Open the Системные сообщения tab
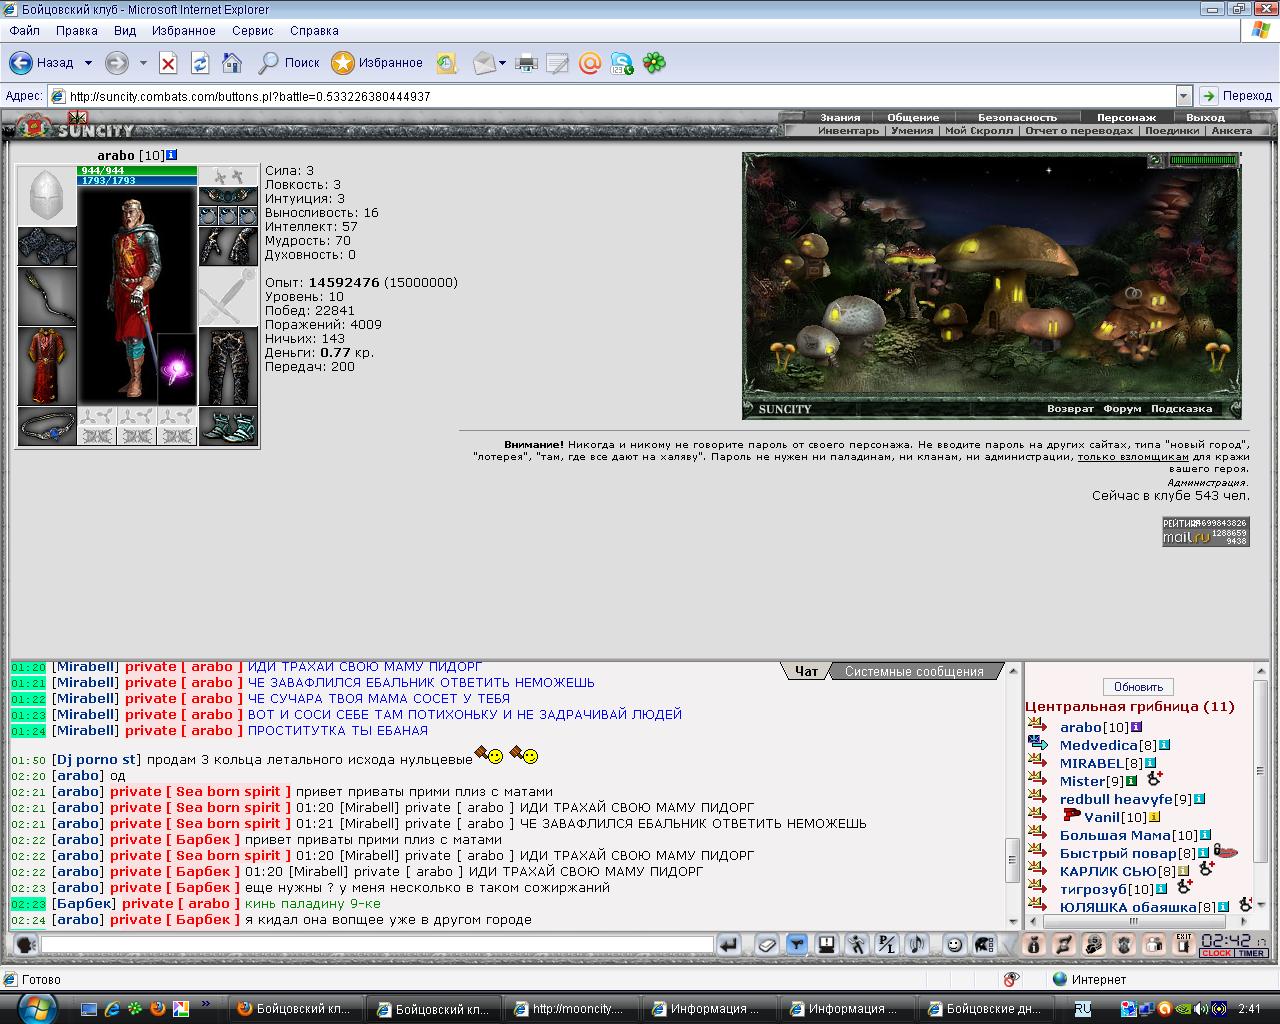This screenshot has width=1280, height=1024. click(x=914, y=671)
